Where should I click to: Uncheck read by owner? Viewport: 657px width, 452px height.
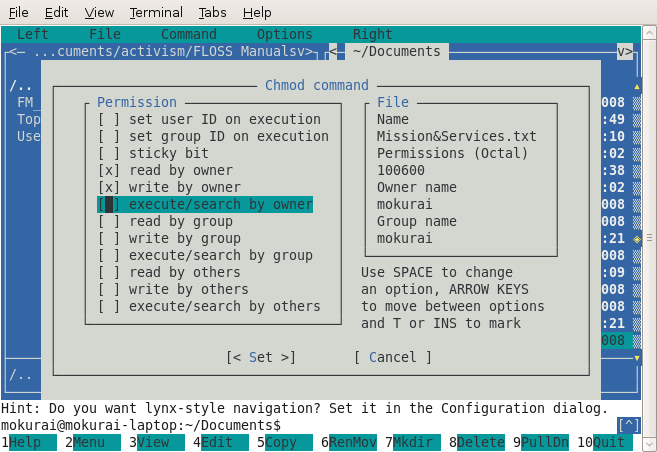[x=165, y=170]
